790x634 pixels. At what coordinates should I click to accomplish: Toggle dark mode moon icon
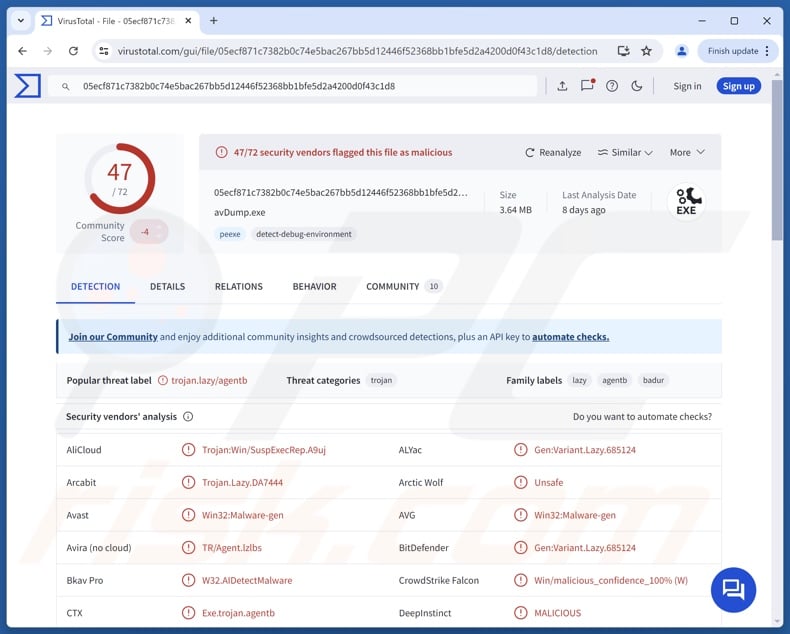click(637, 86)
